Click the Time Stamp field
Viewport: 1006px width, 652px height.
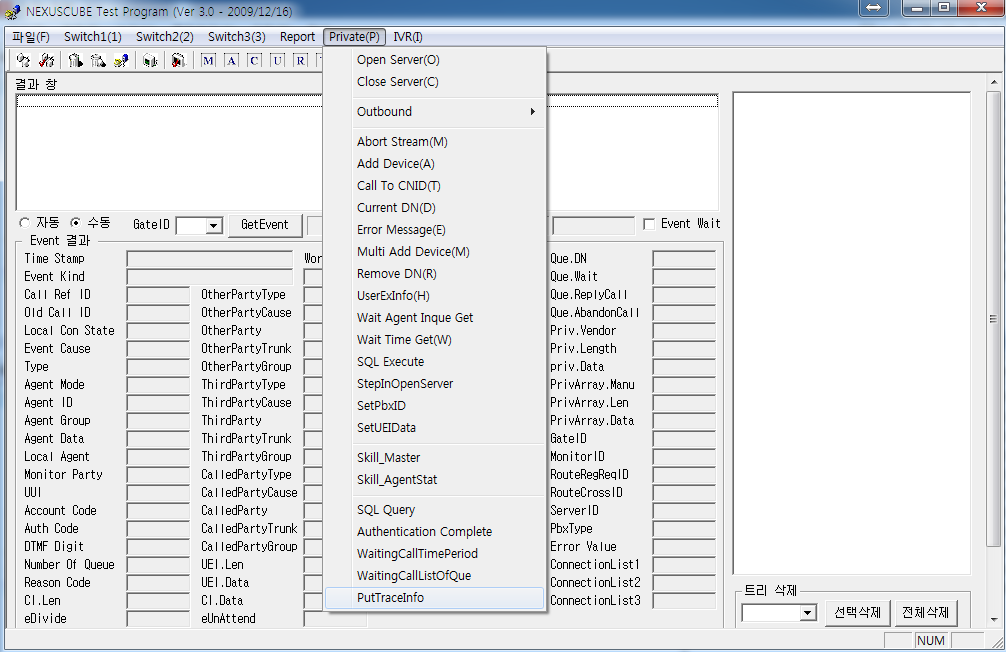click(210, 259)
